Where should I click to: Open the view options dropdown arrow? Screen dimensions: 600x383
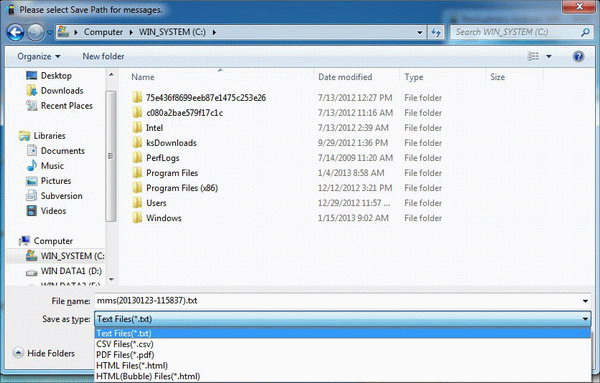548,56
